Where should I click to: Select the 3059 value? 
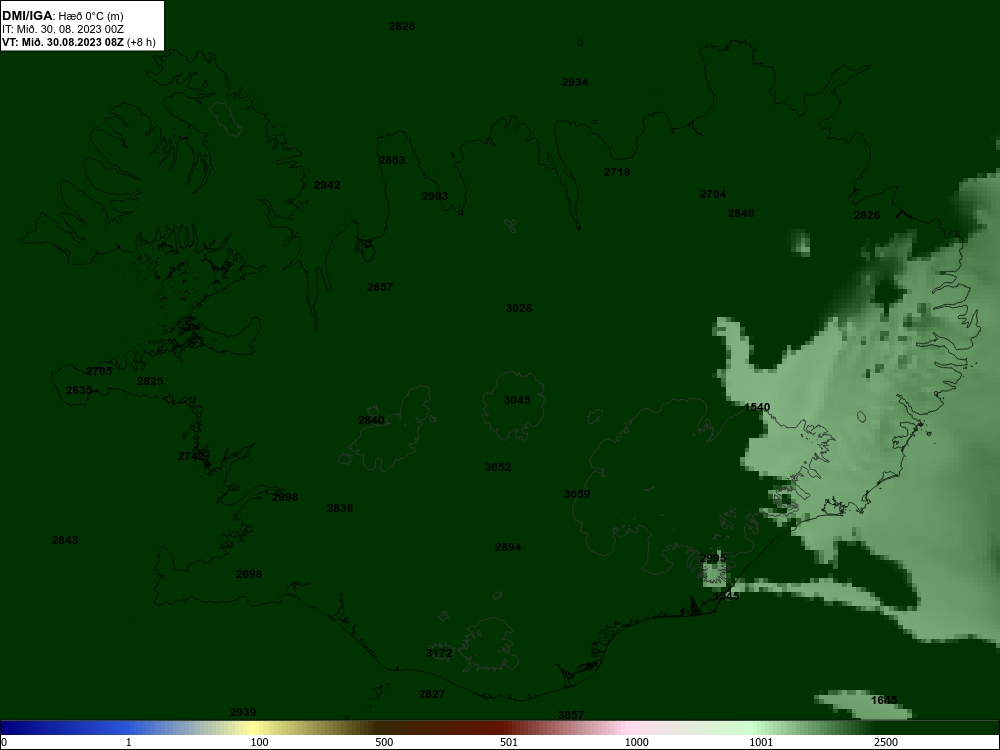click(577, 494)
